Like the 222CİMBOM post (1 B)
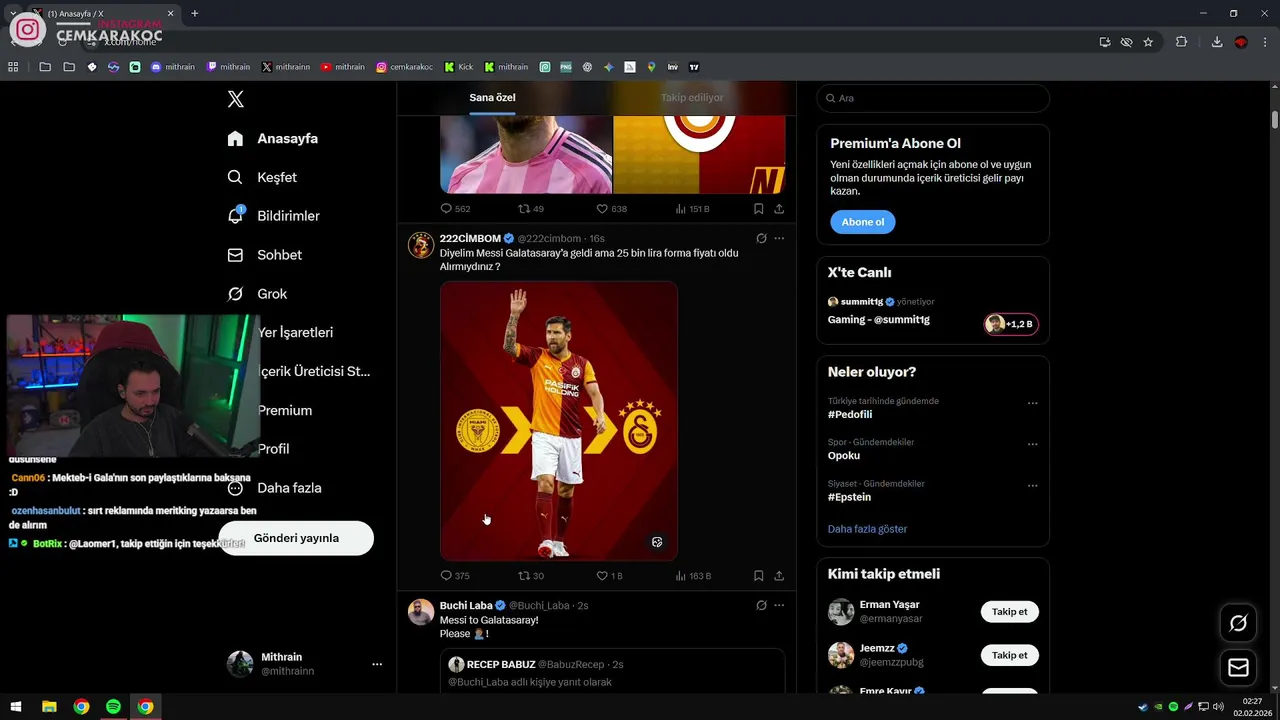 point(609,576)
